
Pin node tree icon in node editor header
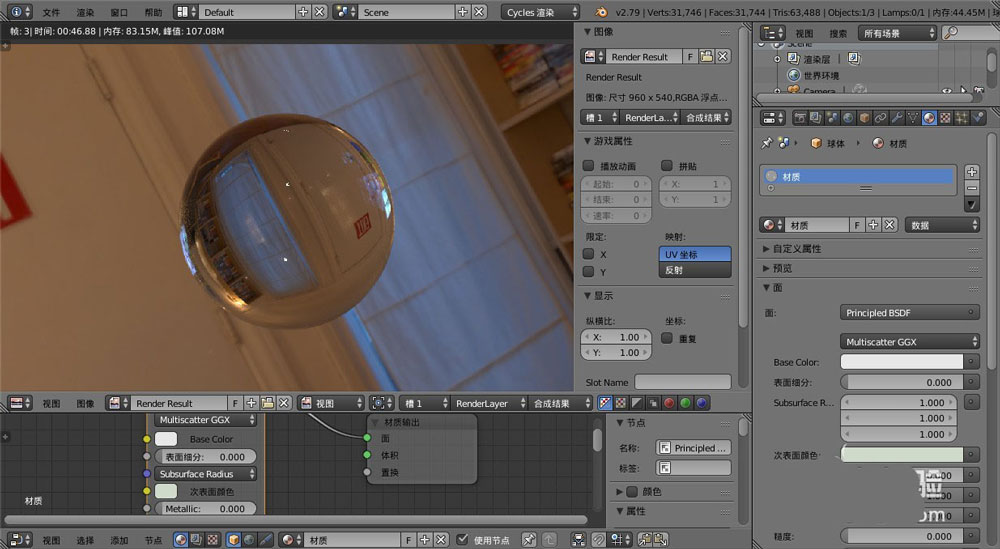pos(529,540)
